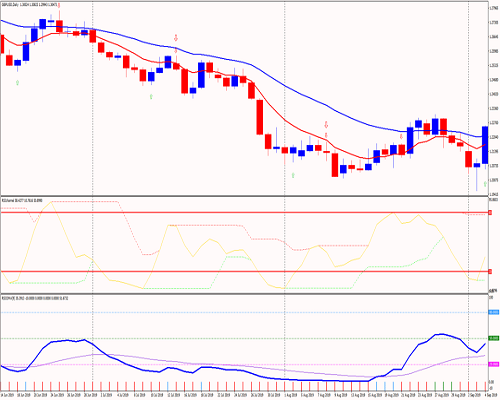Click the green buy arrow at far left
This screenshot has width=500, height=400.
click(x=17, y=82)
